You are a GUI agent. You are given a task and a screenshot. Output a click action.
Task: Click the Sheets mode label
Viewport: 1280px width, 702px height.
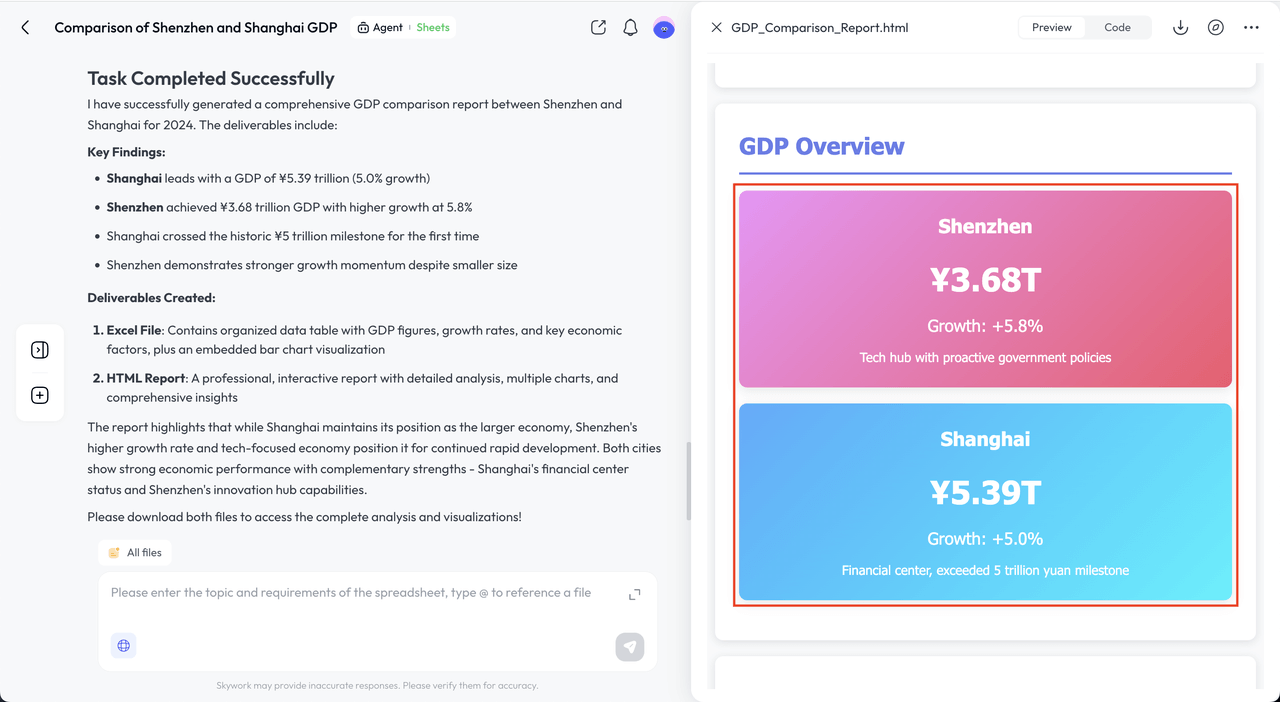click(x=433, y=28)
